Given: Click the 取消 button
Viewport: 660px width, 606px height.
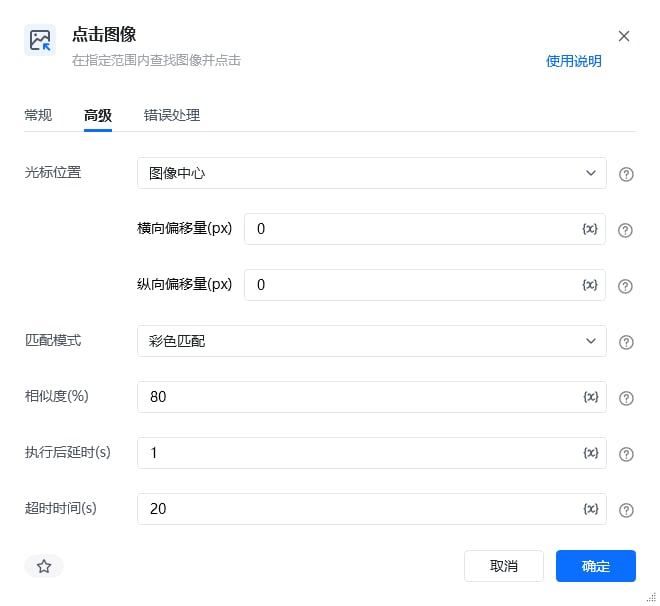Looking at the screenshot, I should (x=504, y=566).
